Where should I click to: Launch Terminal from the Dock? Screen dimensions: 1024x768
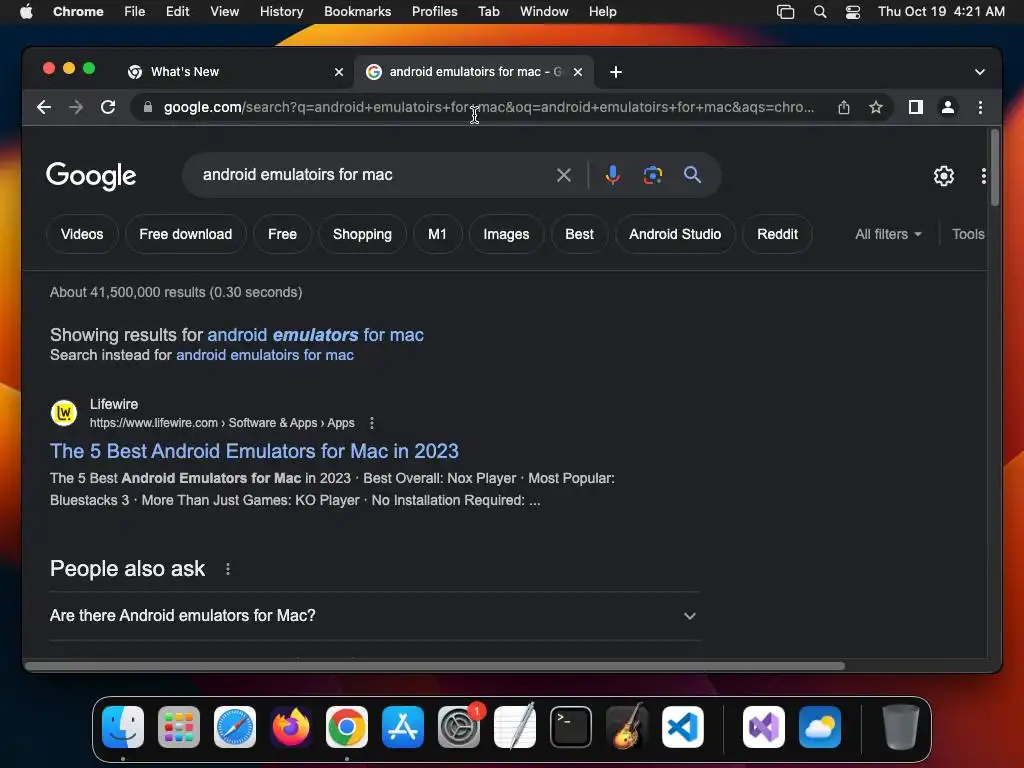pyautogui.click(x=571, y=727)
